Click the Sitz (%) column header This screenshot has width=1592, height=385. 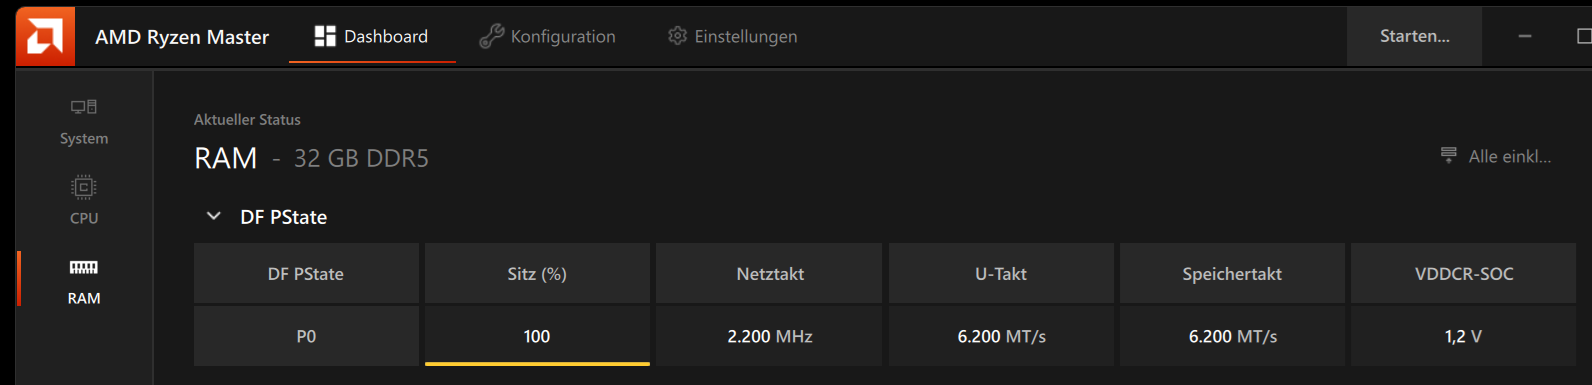(537, 273)
